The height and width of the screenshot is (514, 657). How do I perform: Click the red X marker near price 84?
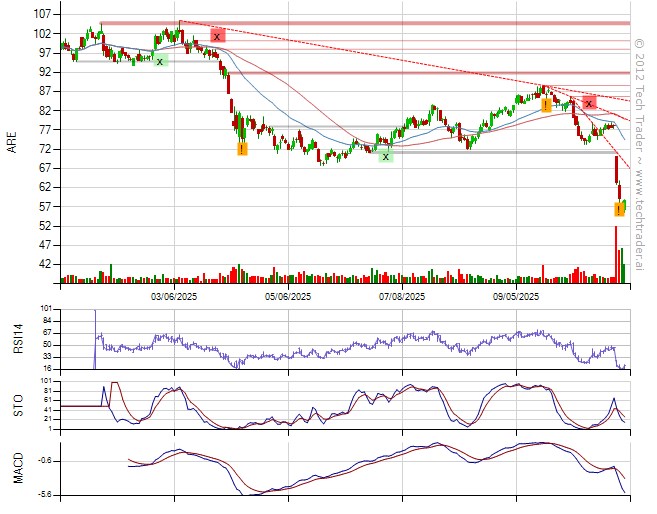pos(590,103)
